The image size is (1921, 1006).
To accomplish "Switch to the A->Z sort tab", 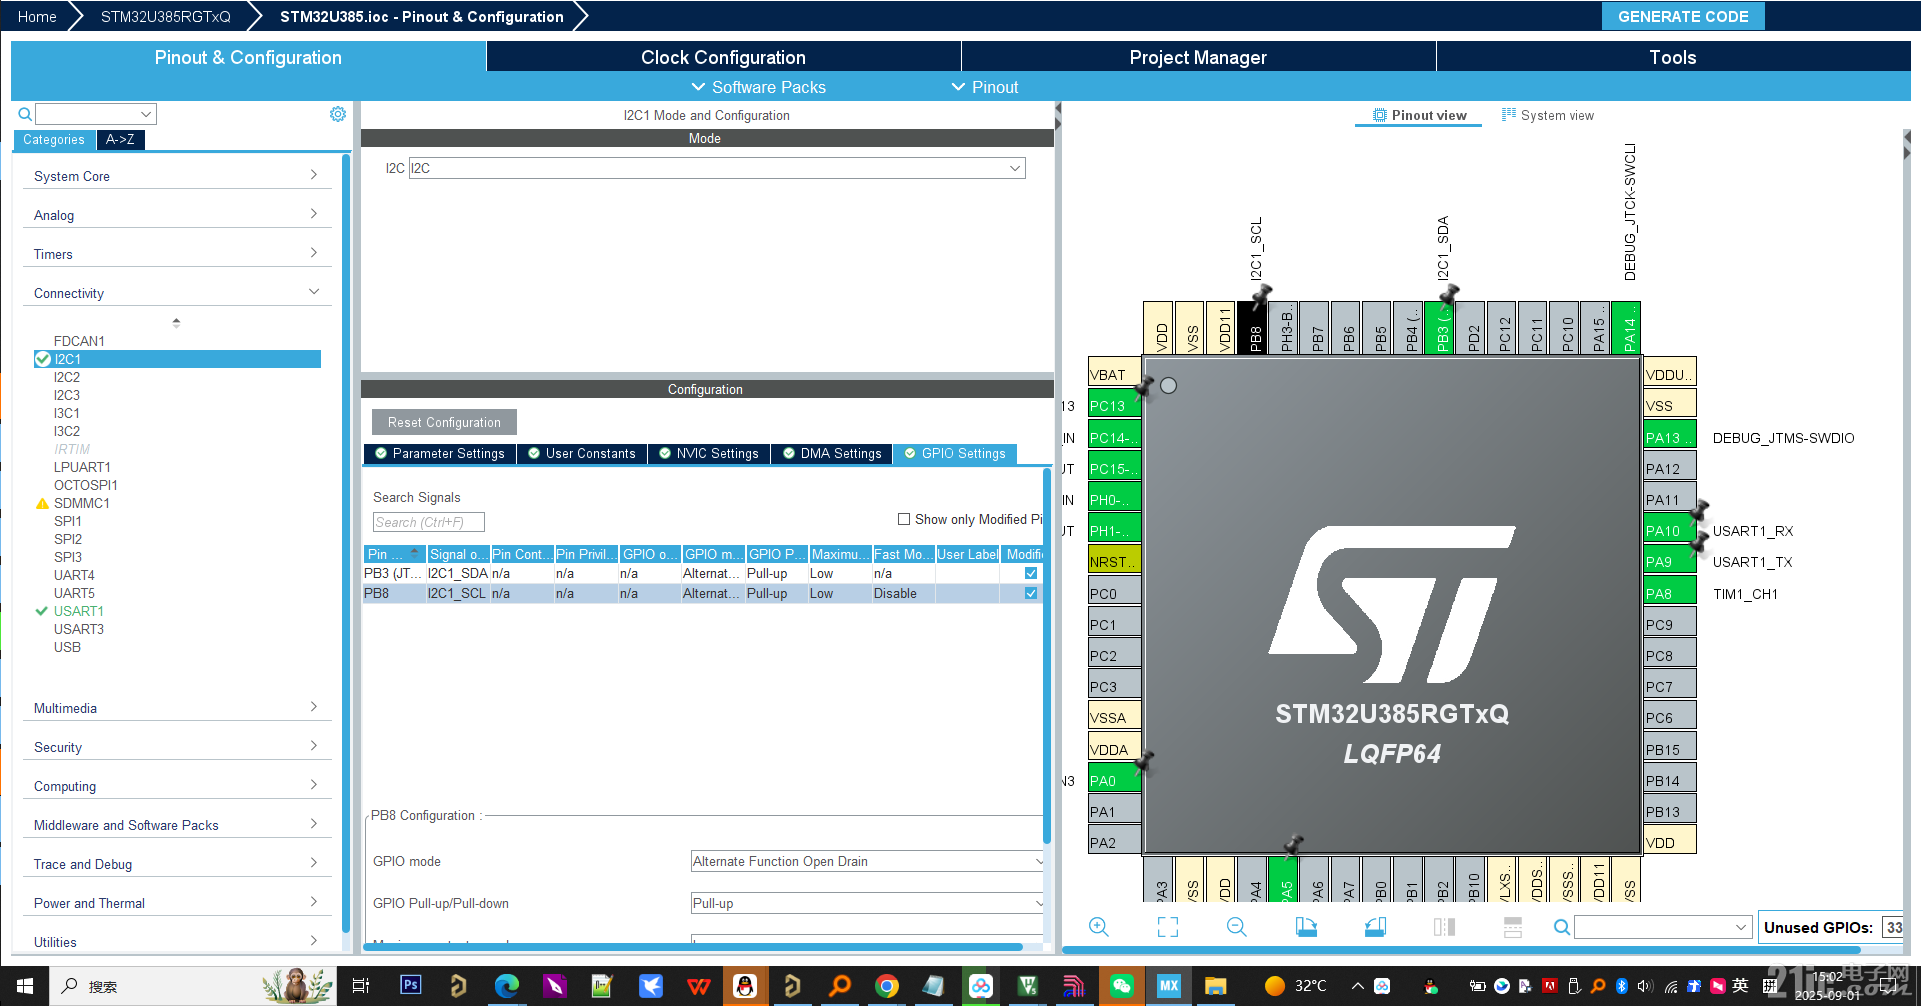I will tap(121, 139).
